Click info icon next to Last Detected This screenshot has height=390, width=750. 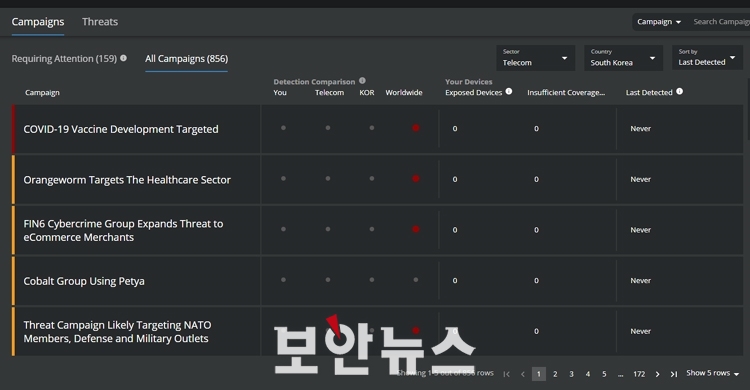[680, 91]
